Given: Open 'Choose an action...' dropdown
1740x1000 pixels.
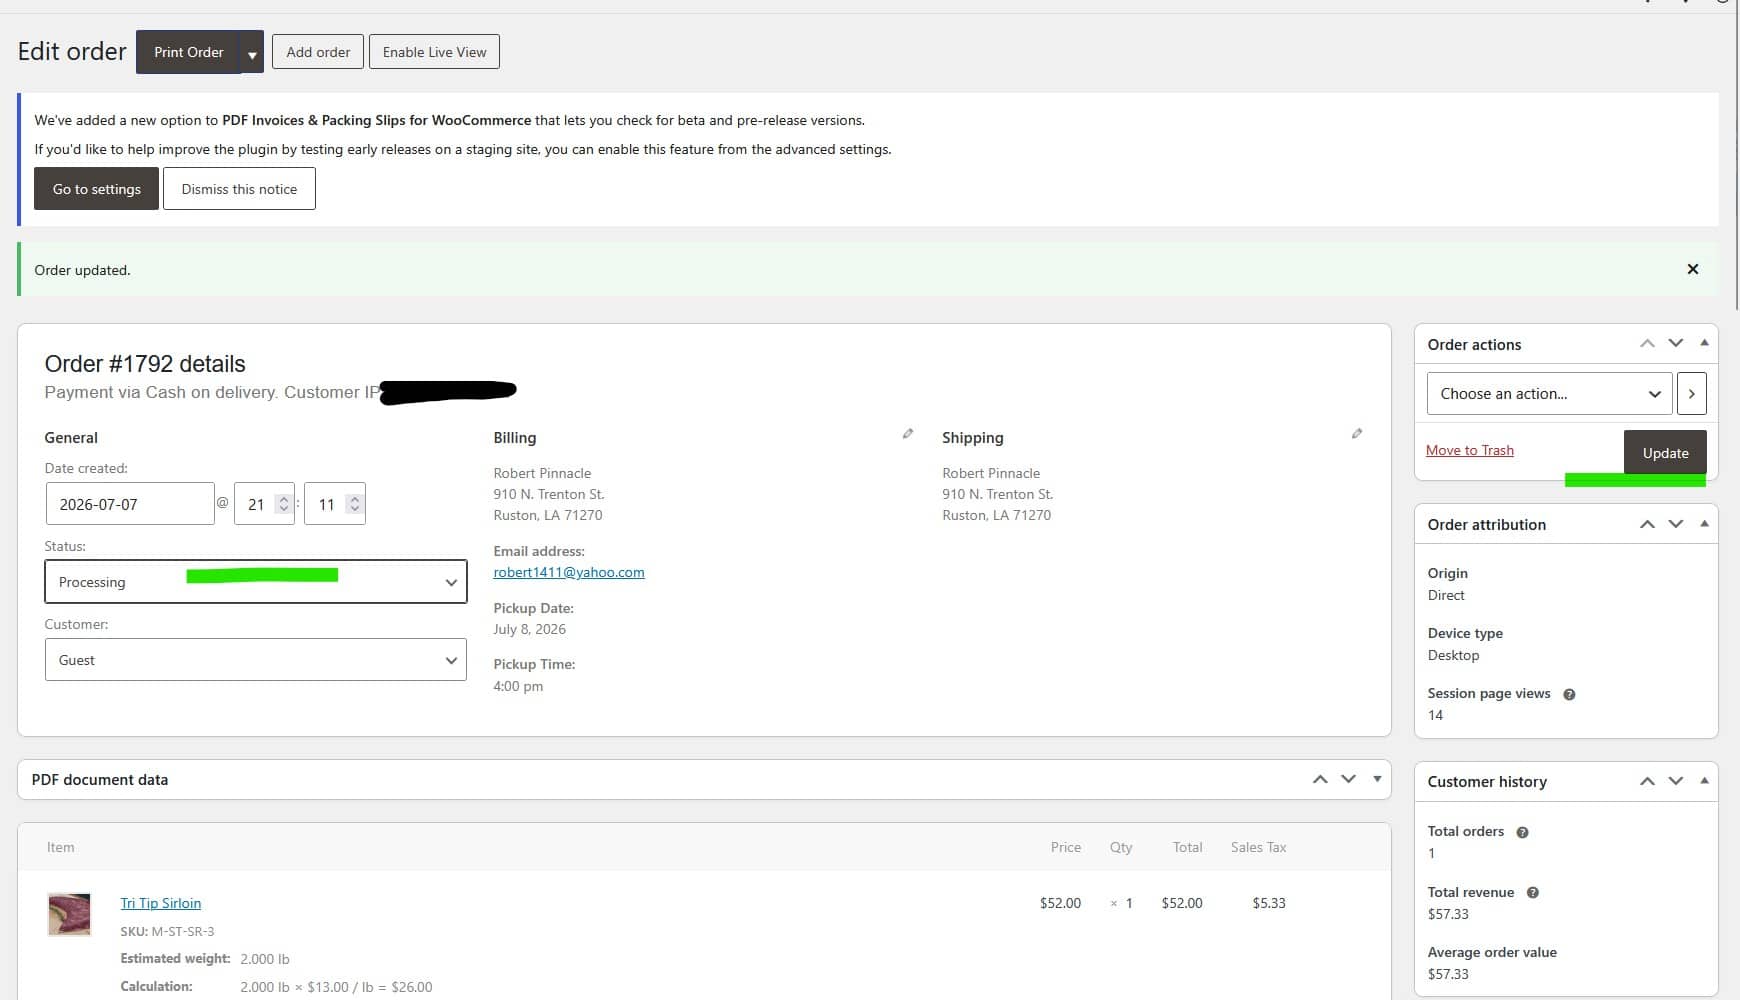Looking at the screenshot, I should 1549,394.
